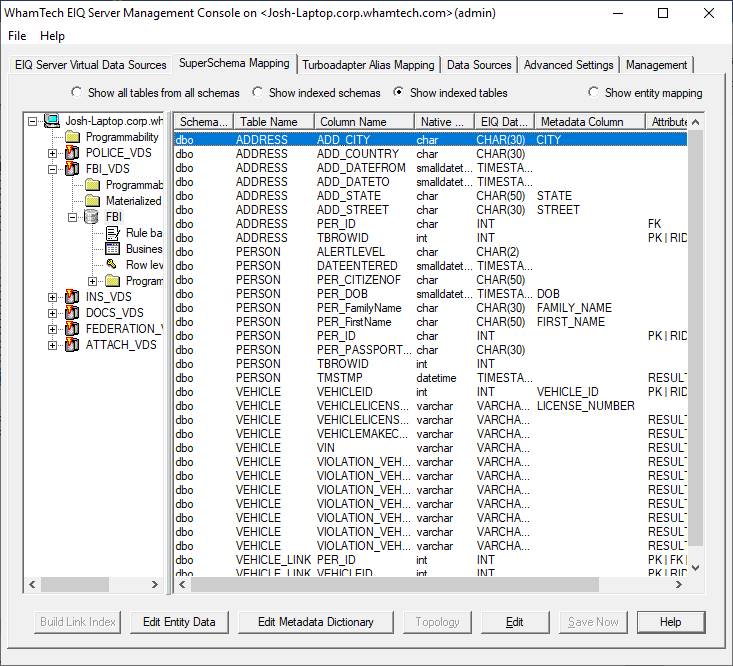733x666 pixels.
Task: Select the ADD_COUNTRY row
Action: click(430, 154)
